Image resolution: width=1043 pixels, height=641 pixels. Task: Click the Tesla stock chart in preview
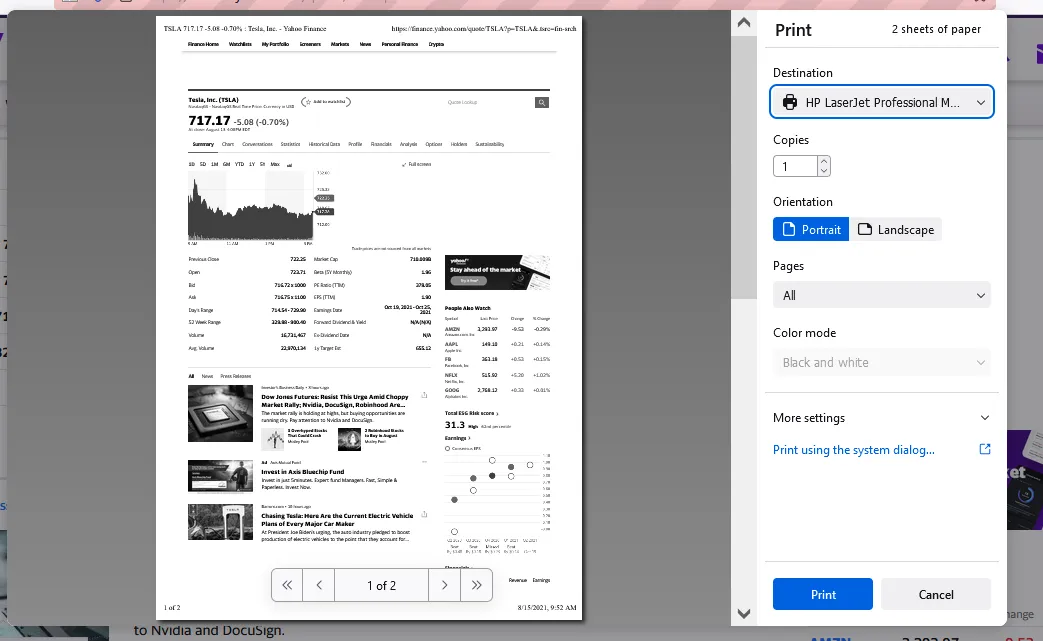[x=251, y=206]
